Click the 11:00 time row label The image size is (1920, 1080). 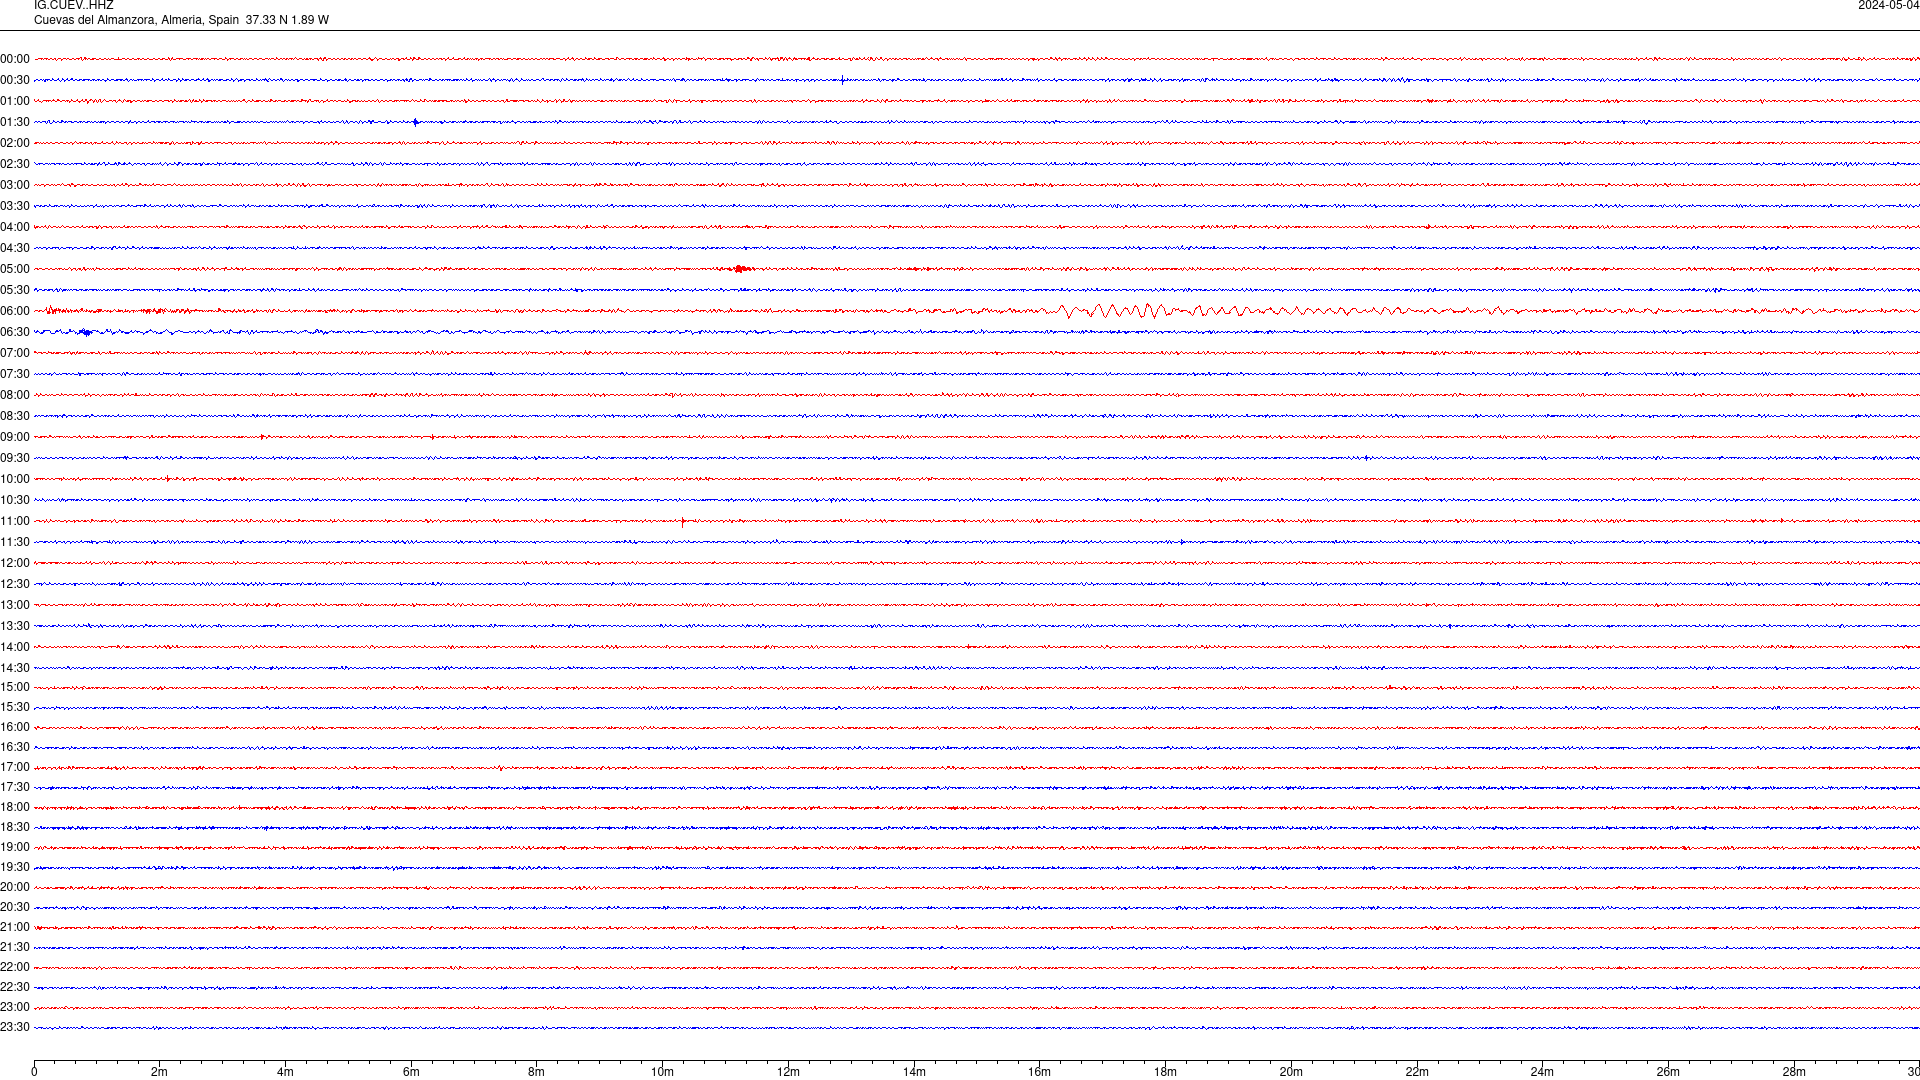tap(15, 521)
